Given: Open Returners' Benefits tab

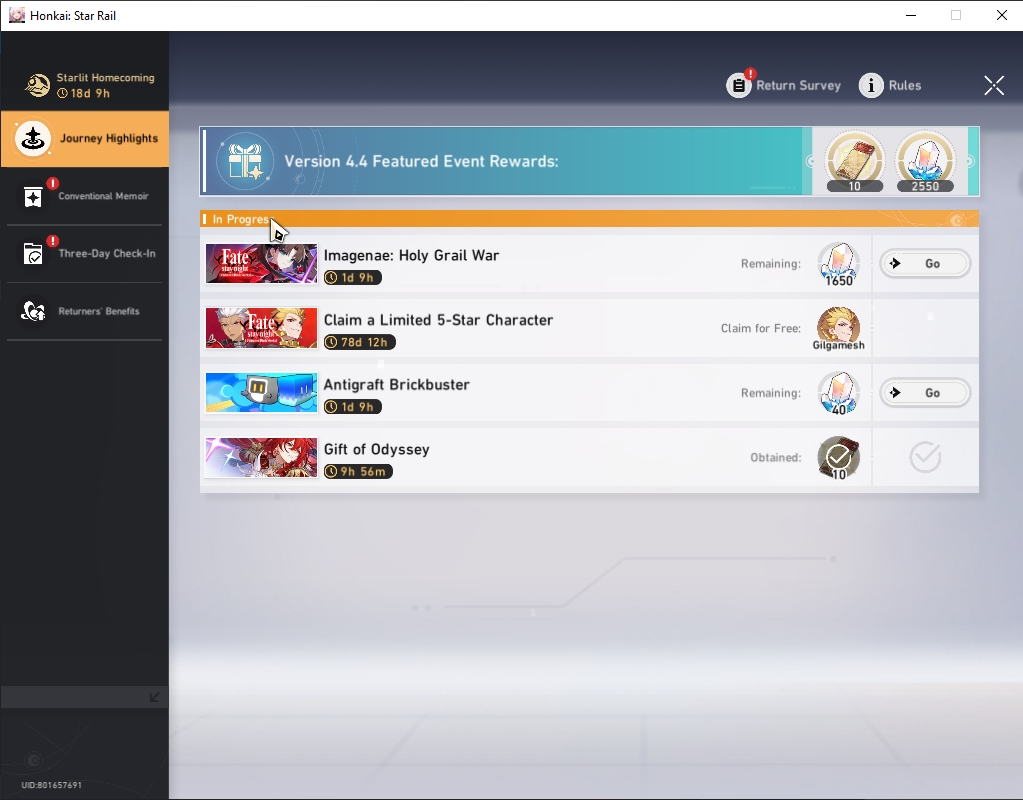Looking at the screenshot, I should pyautogui.click(x=85, y=311).
